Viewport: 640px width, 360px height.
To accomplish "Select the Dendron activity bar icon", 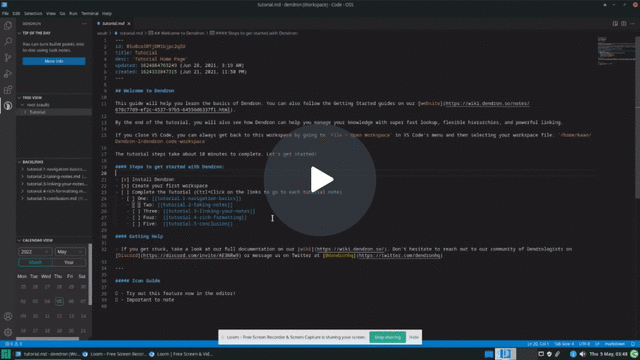I will click(x=8, y=106).
